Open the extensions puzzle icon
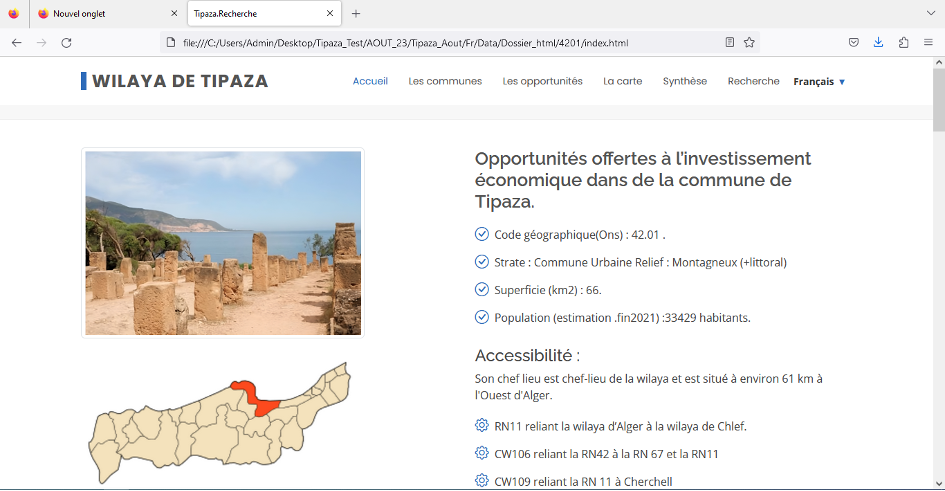The image size is (945, 491). tap(903, 43)
